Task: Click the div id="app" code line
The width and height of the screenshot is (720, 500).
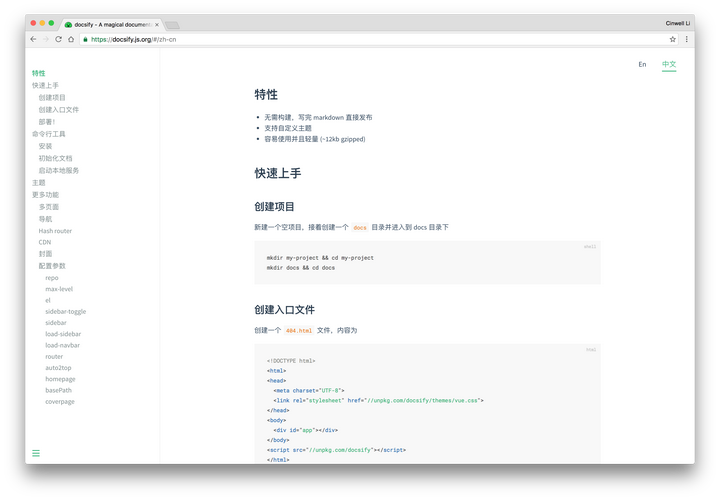Action: [305, 430]
